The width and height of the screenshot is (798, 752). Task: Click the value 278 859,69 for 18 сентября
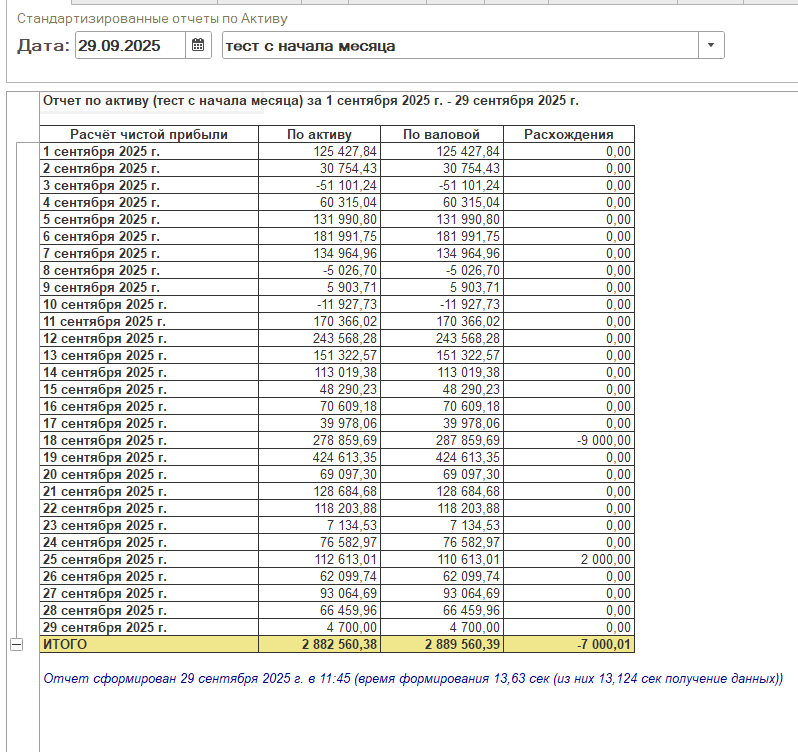pyautogui.click(x=320, y=441)
